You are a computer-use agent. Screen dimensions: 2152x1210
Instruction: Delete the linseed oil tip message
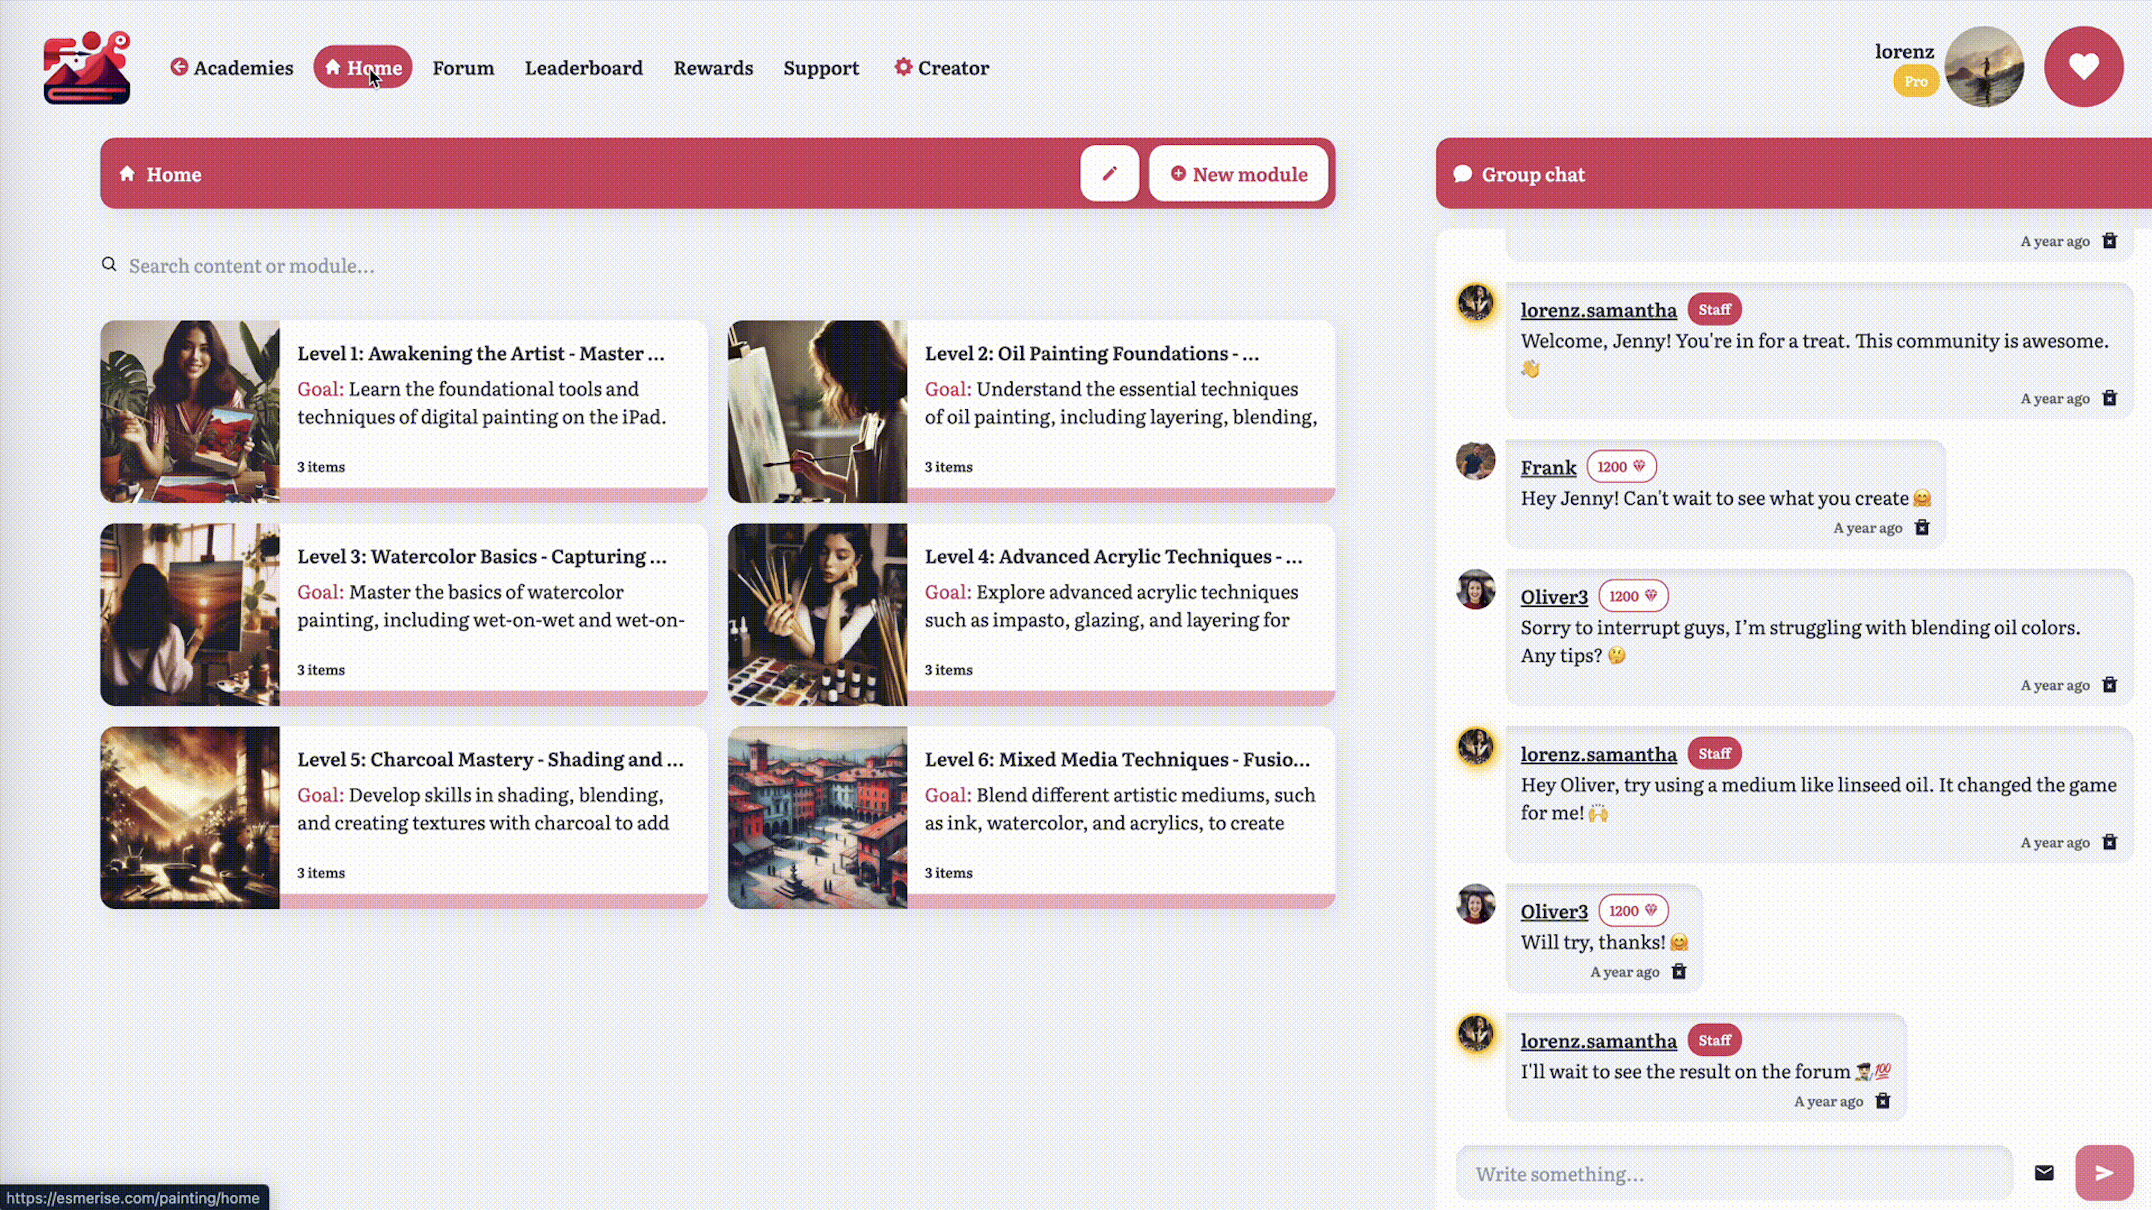(2109, 842)
